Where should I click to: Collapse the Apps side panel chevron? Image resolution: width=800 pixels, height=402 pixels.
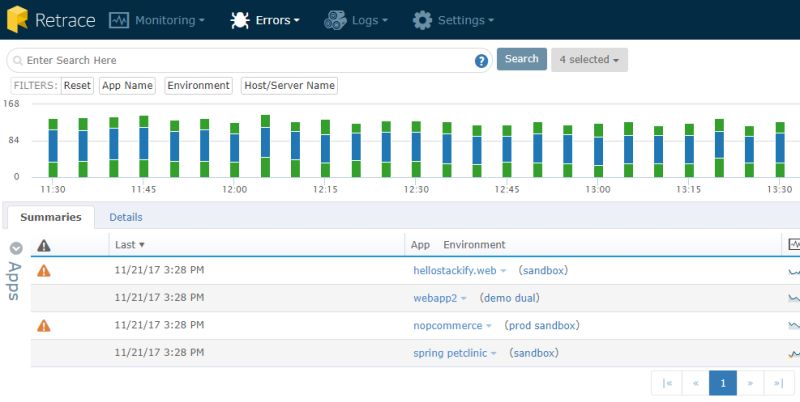[x=16, y=248]
